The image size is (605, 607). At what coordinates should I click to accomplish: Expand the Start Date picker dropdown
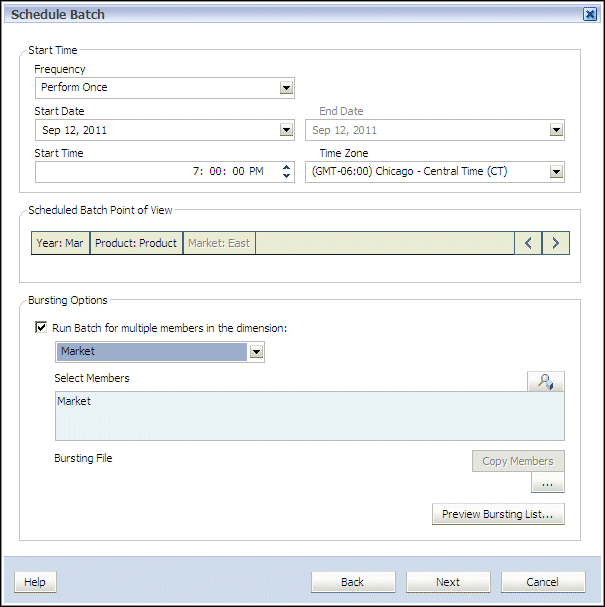pos(286,130)
